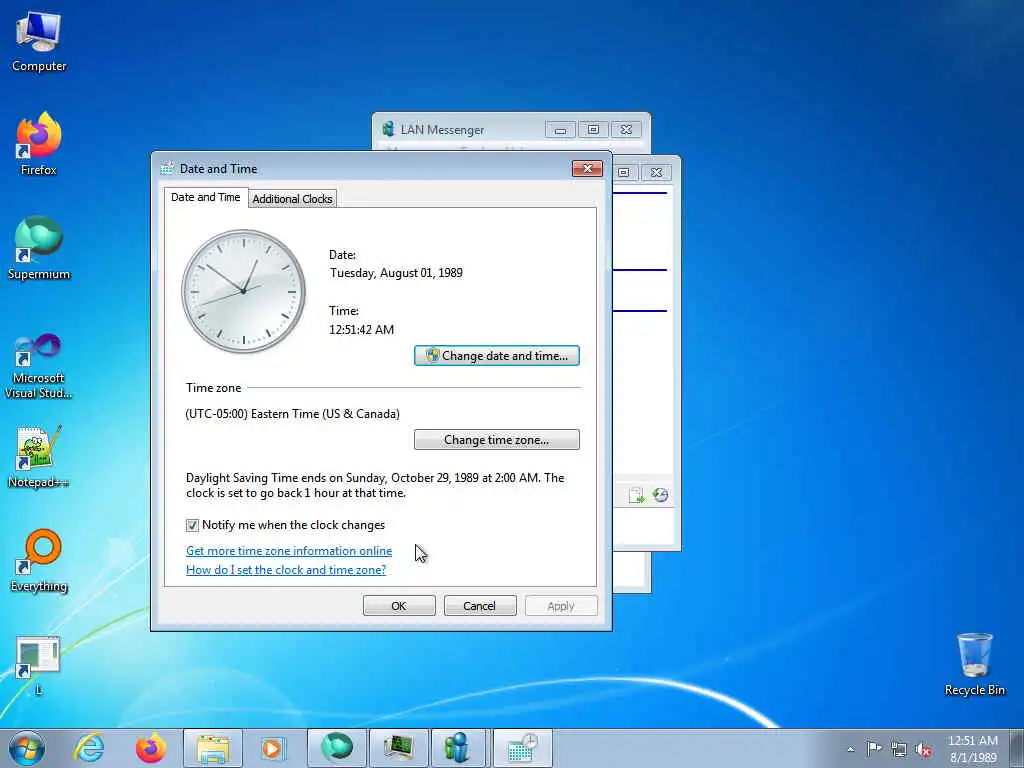Viewport: 1024px width, 768px height.
Task: Open the Supermium desktop shortcut
Action: [x=39, y=248]
